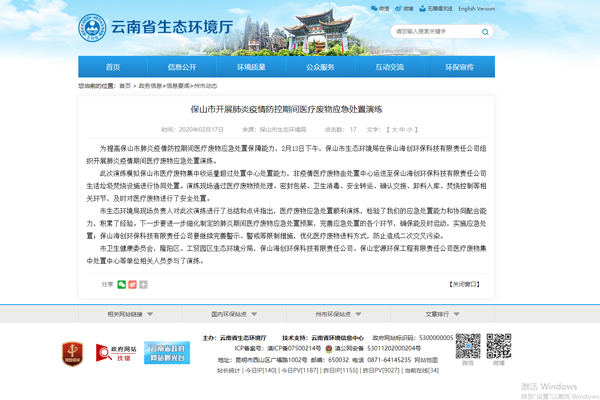This screenshot has height=400, width=600.
Task: Open the 环境质量 navigation tab
Action: point(251,67)
